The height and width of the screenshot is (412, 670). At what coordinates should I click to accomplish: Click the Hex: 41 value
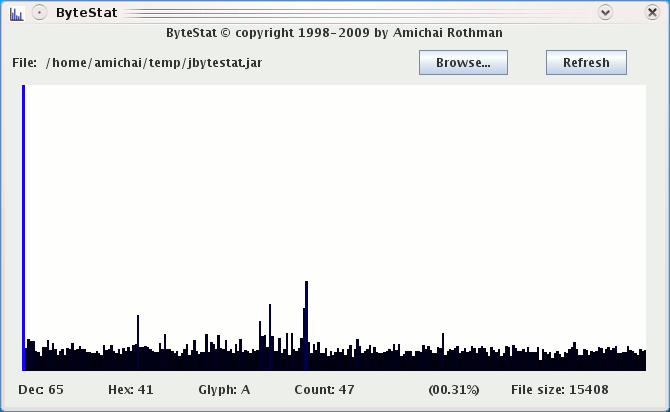tap(131, 390)
